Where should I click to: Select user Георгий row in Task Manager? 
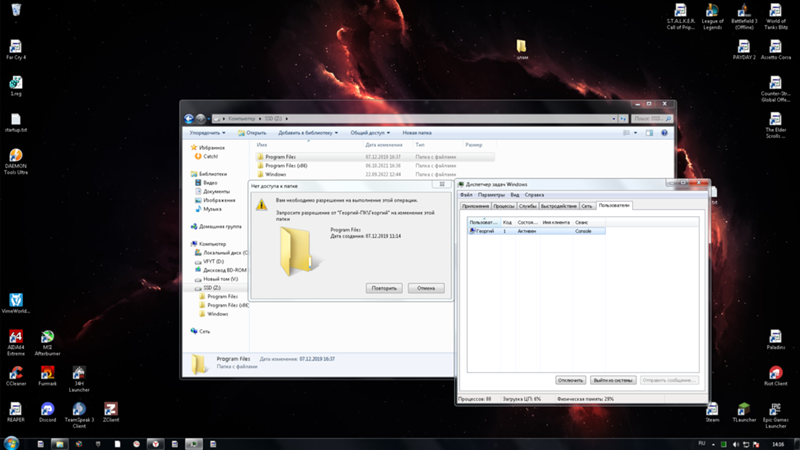(x=536, y=231)
